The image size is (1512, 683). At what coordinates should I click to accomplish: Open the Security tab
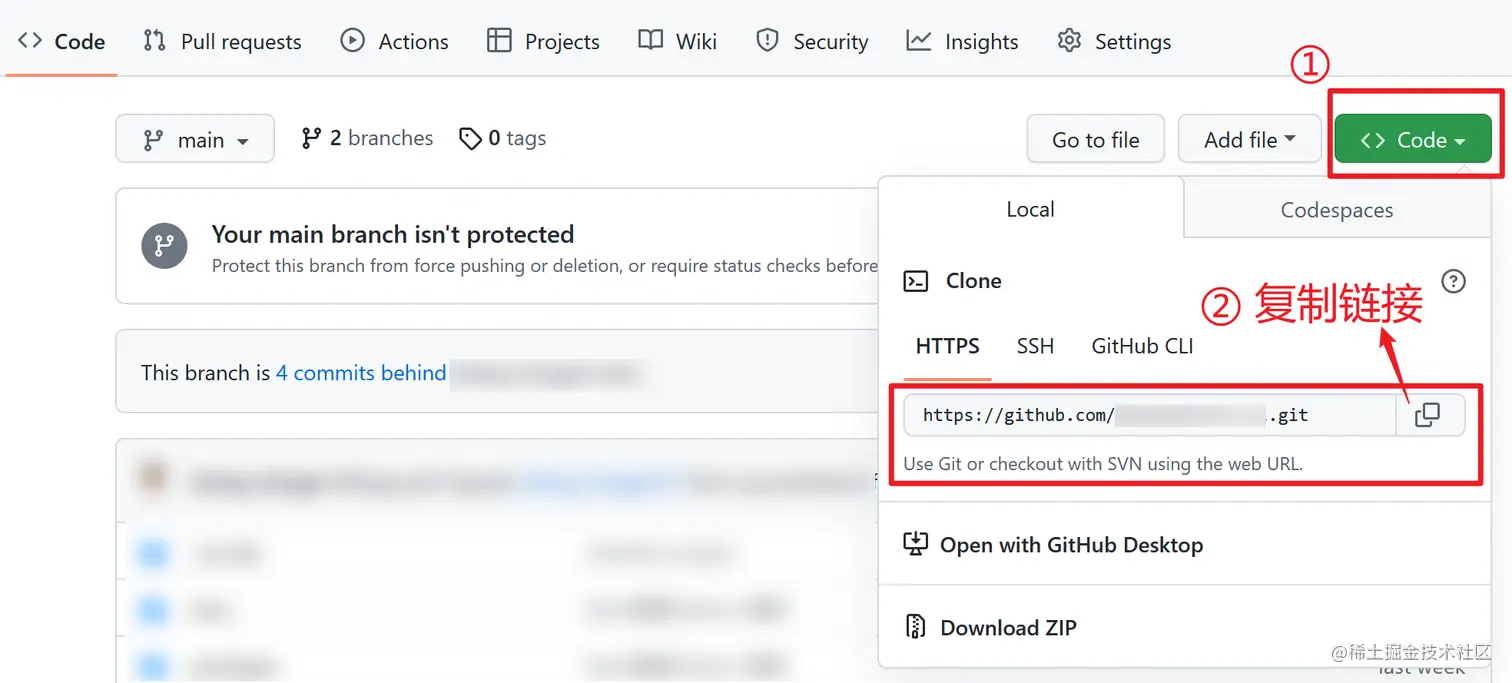812,41
